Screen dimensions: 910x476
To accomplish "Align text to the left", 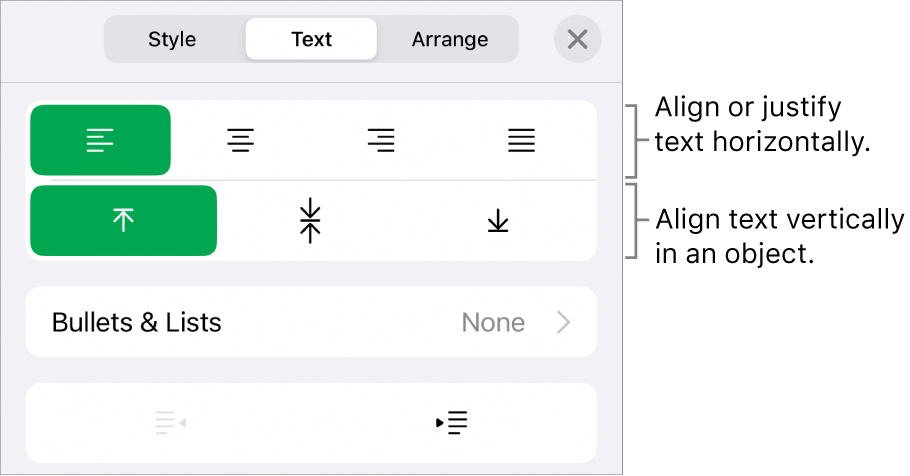I will [100, 141].
